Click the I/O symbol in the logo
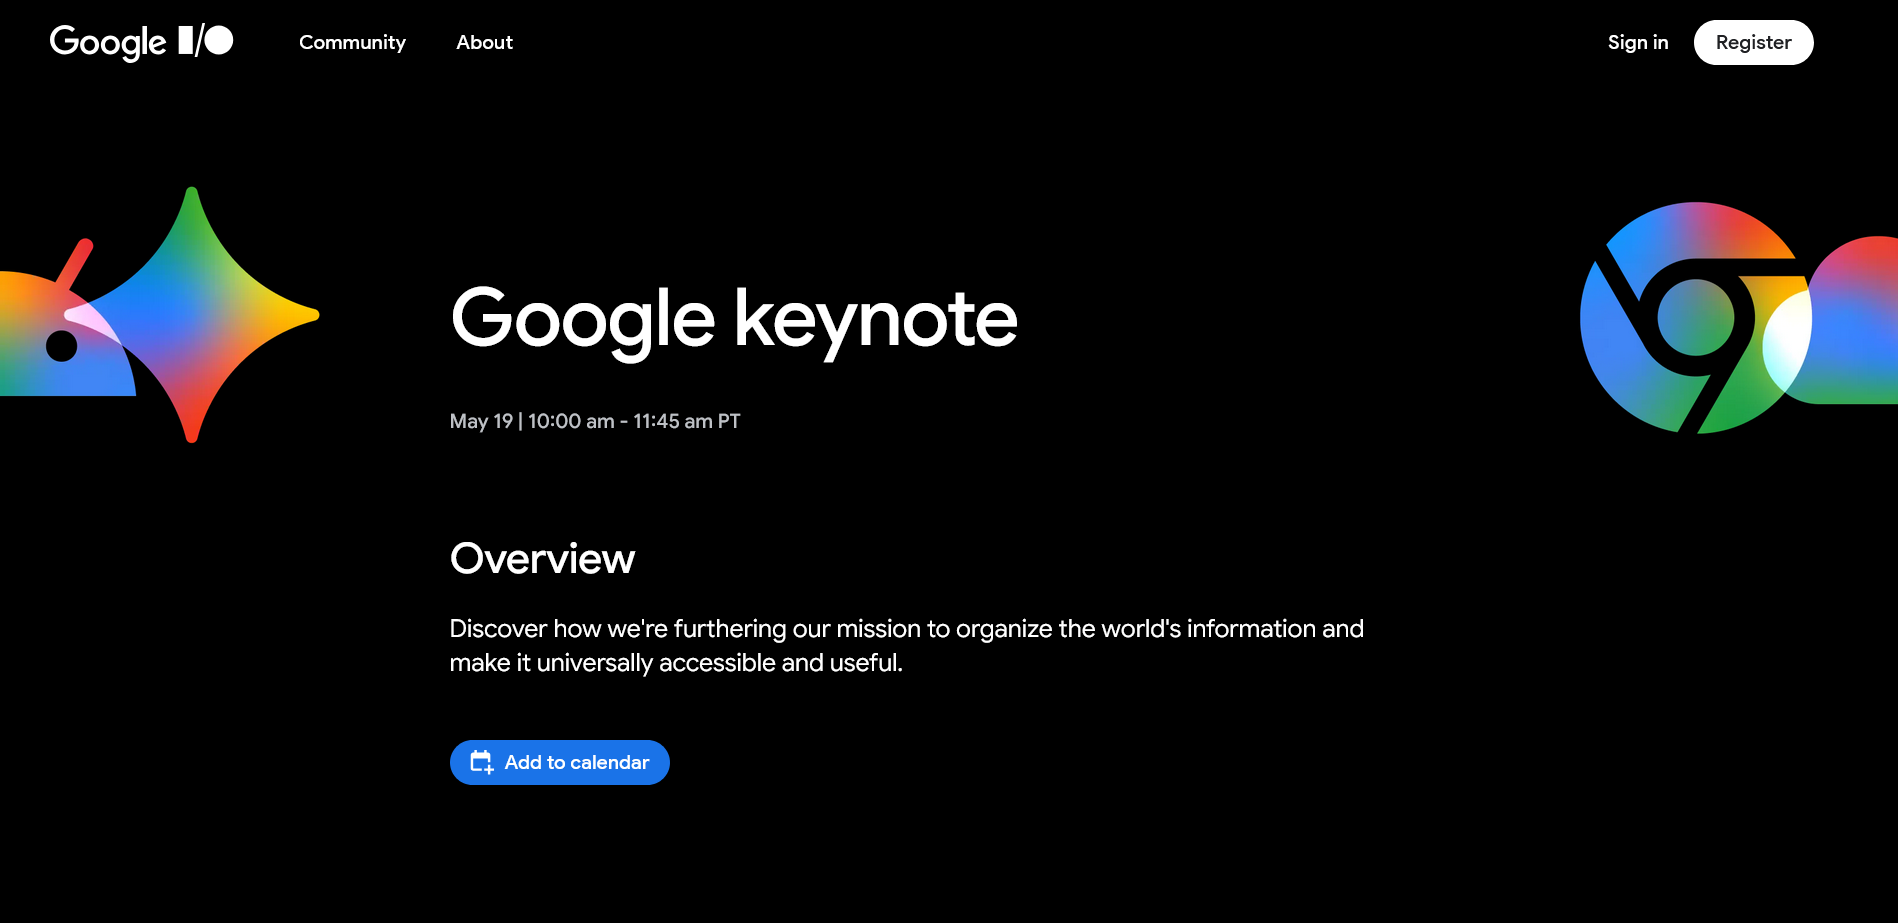 pos(206,41)
